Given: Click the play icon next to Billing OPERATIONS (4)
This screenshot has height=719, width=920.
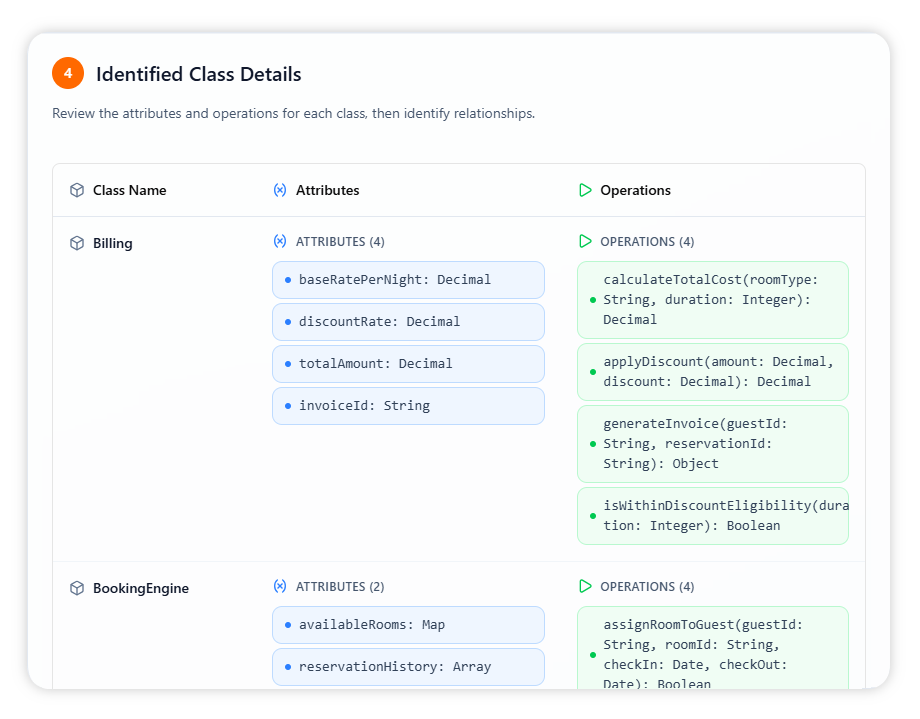Looking at the screenshot, I should 585,241.
